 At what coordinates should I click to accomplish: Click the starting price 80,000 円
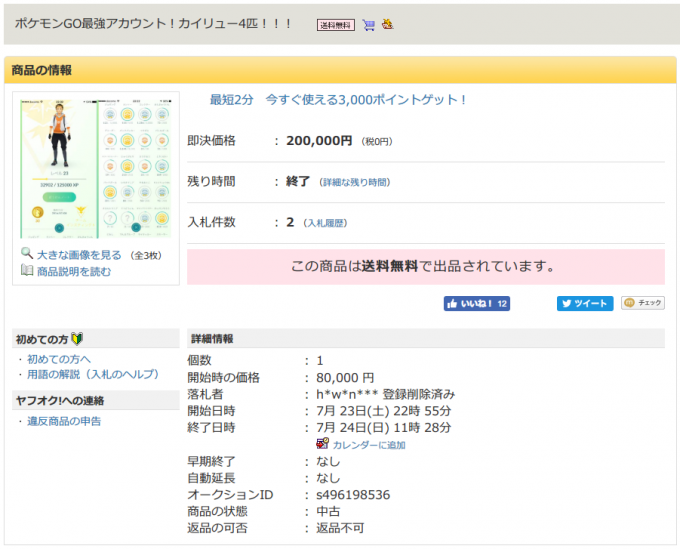point(345,378)
